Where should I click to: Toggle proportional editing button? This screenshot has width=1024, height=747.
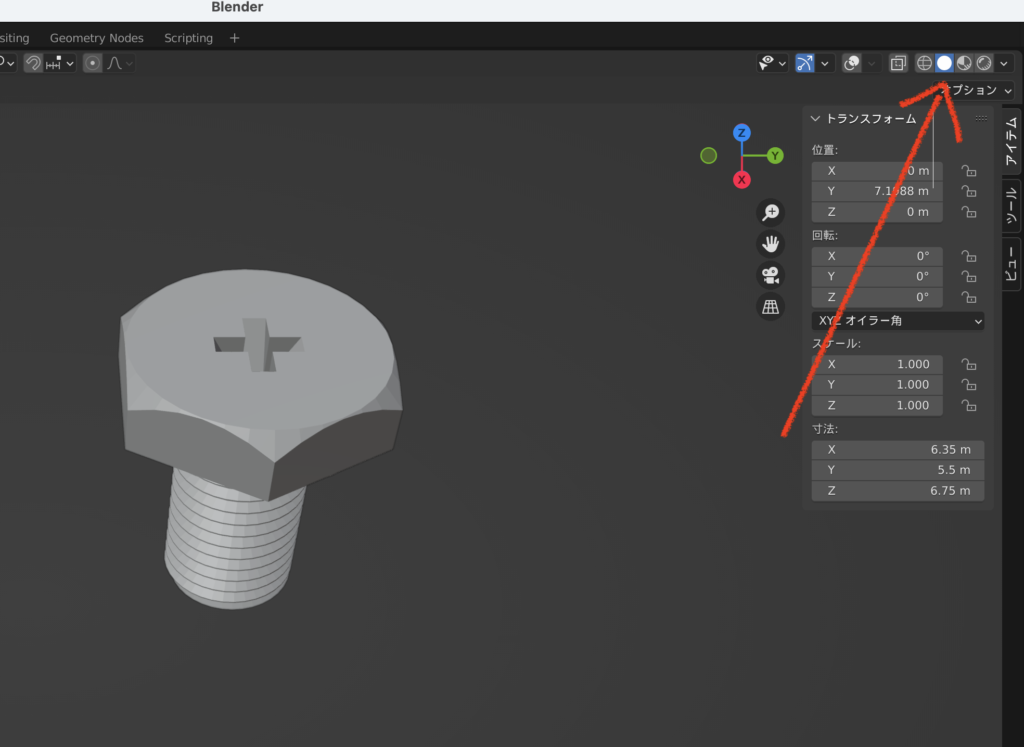point(93,63)
